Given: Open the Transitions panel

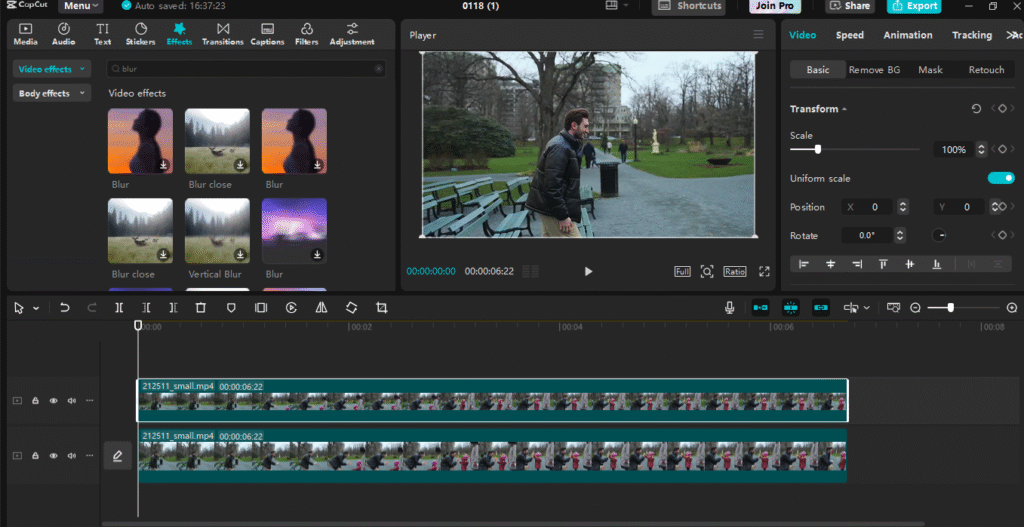Looking at the screenshot, I should point(223,34).
